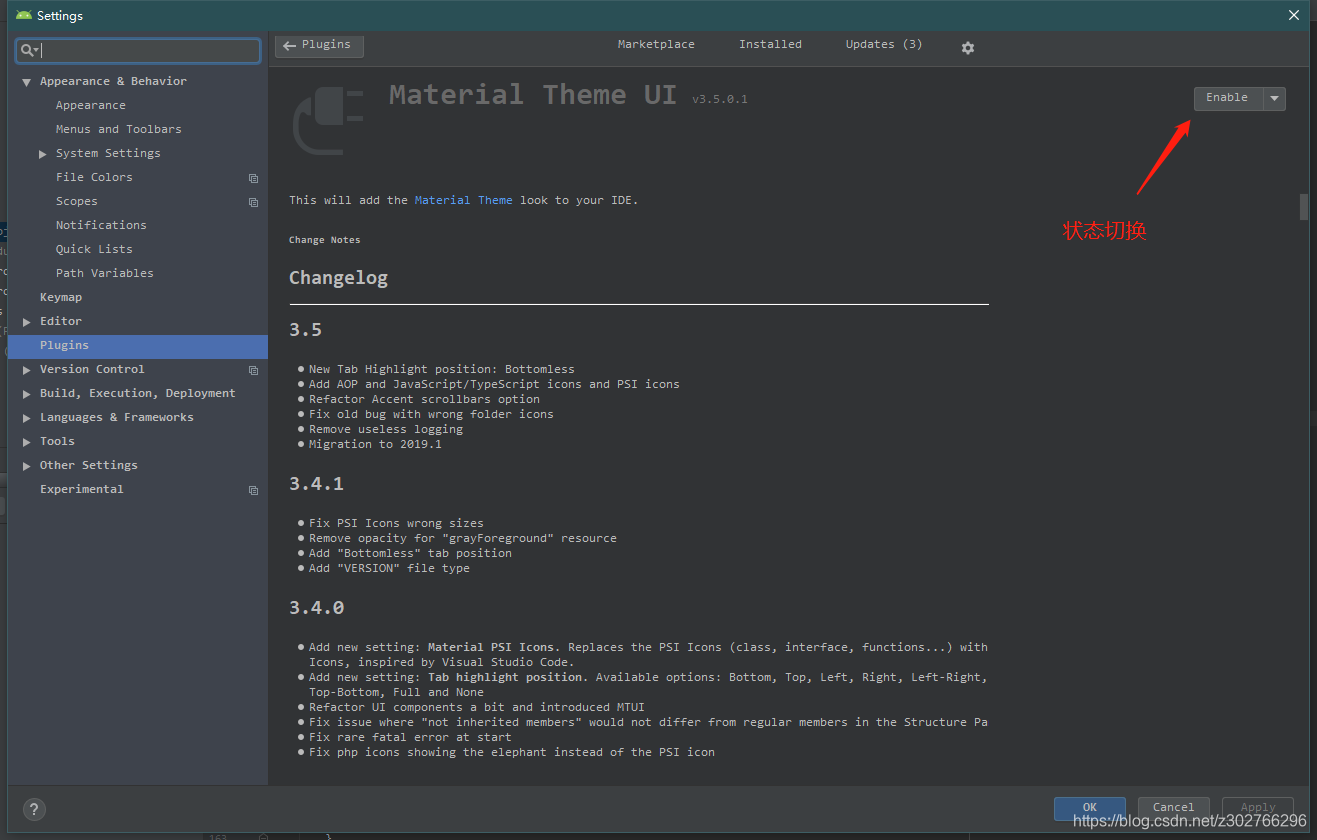Viewport: 1317px width, 840px height.
Task: Go back using the Plugins button
Action: point(319,45)
